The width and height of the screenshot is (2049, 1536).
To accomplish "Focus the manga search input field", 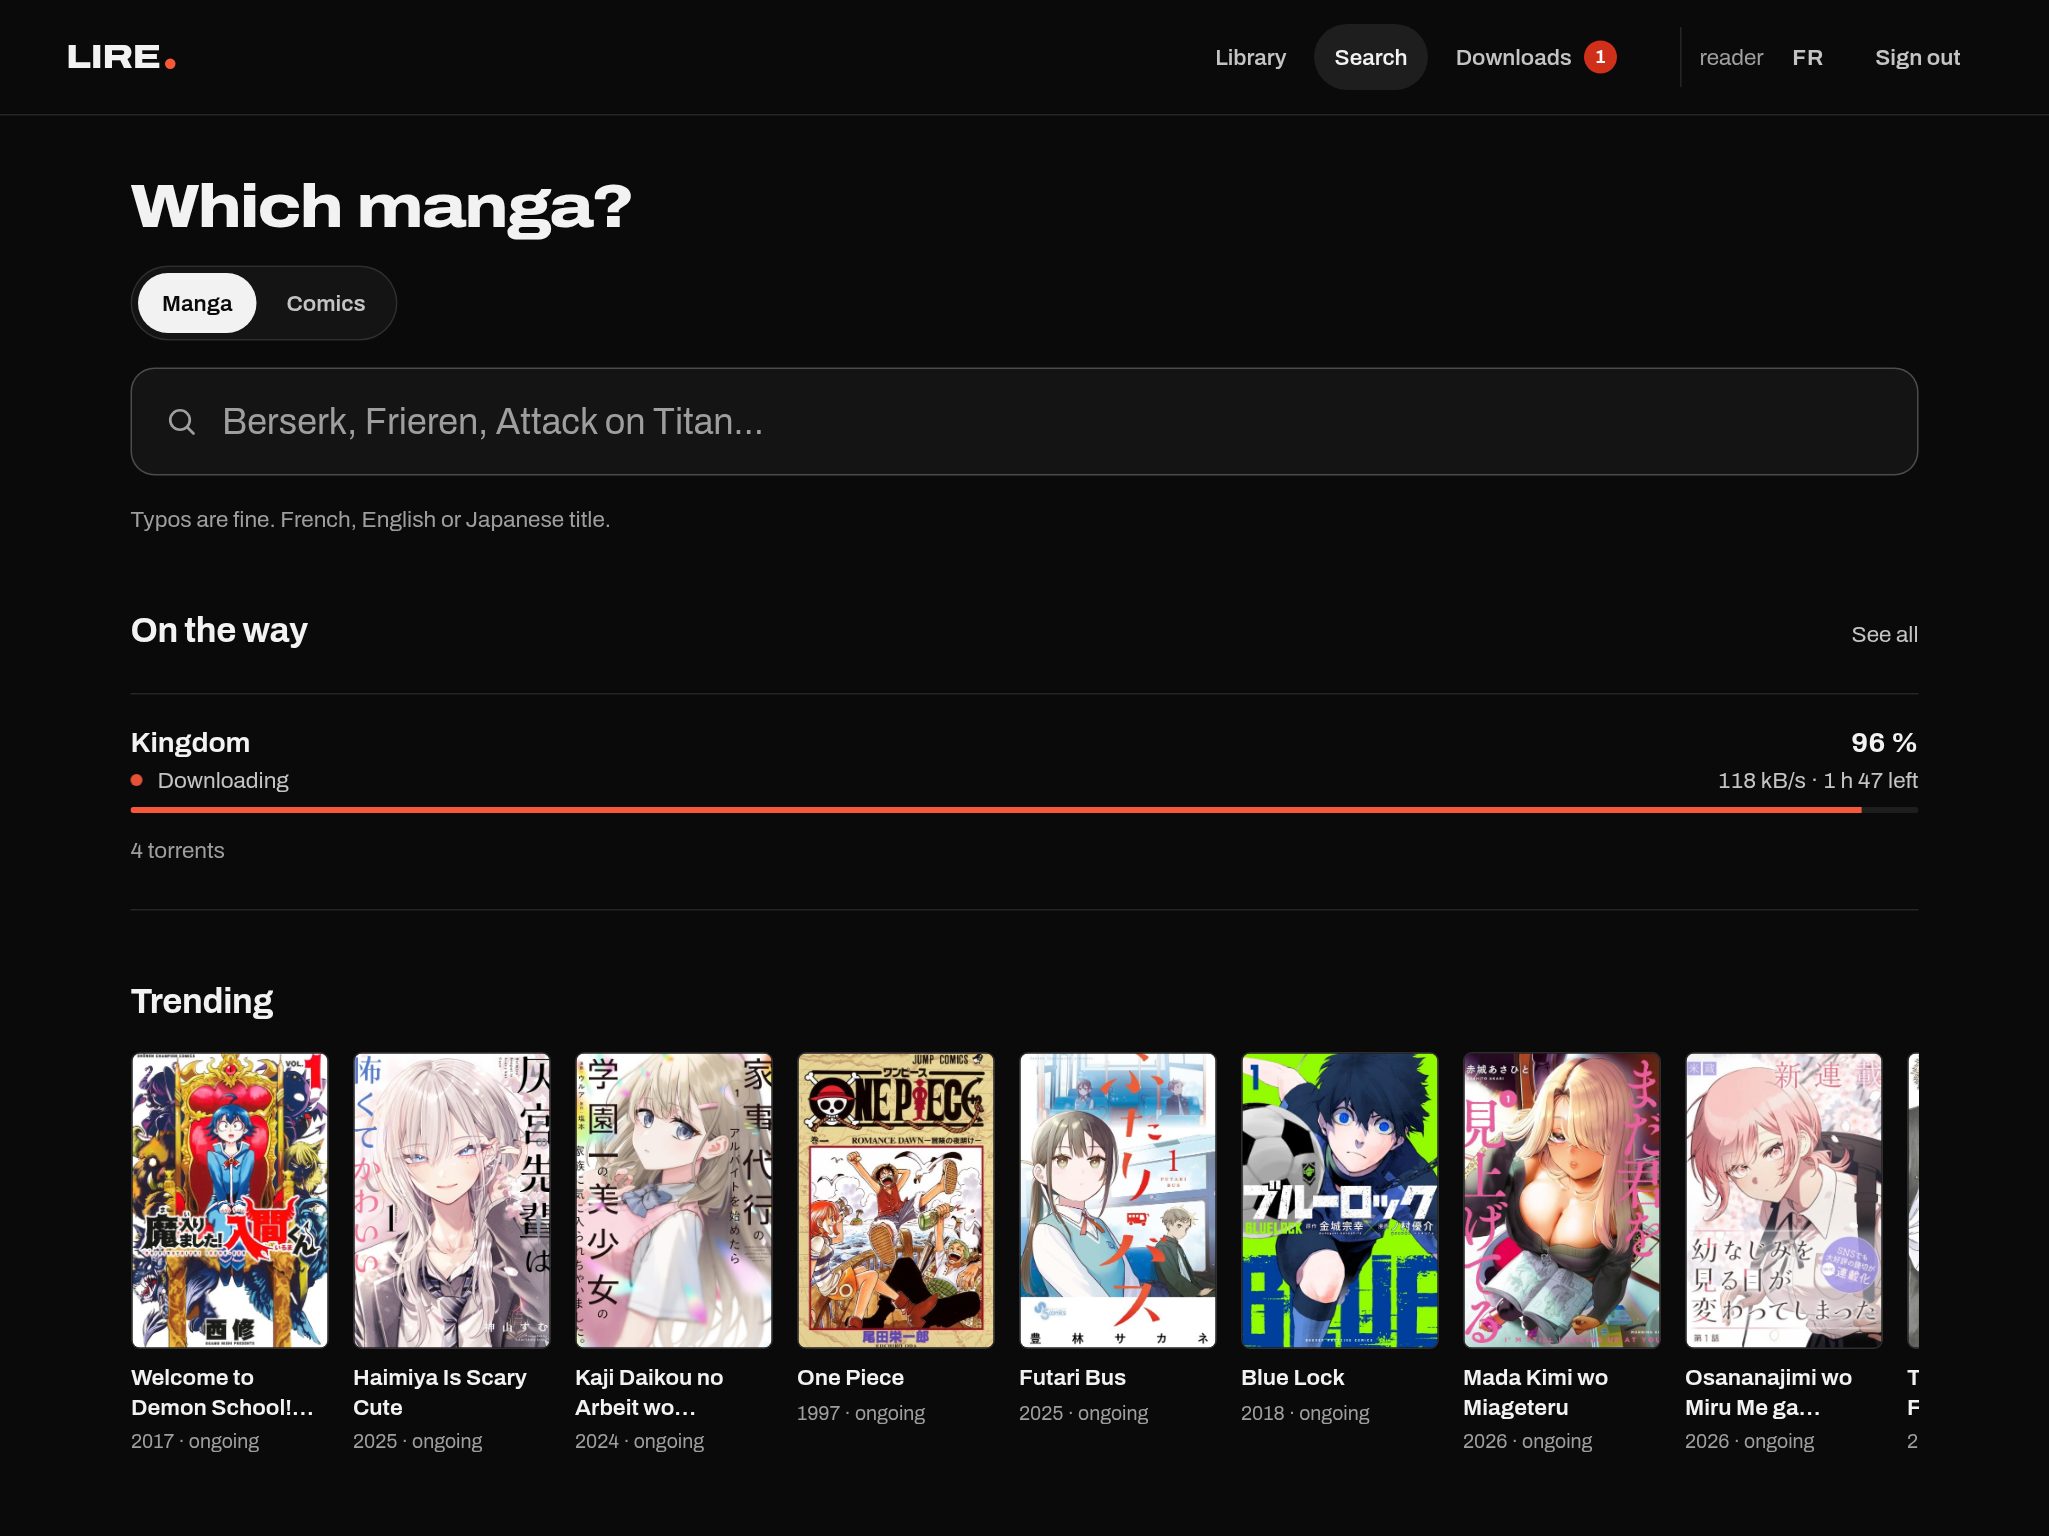I will pos(1024,422).
